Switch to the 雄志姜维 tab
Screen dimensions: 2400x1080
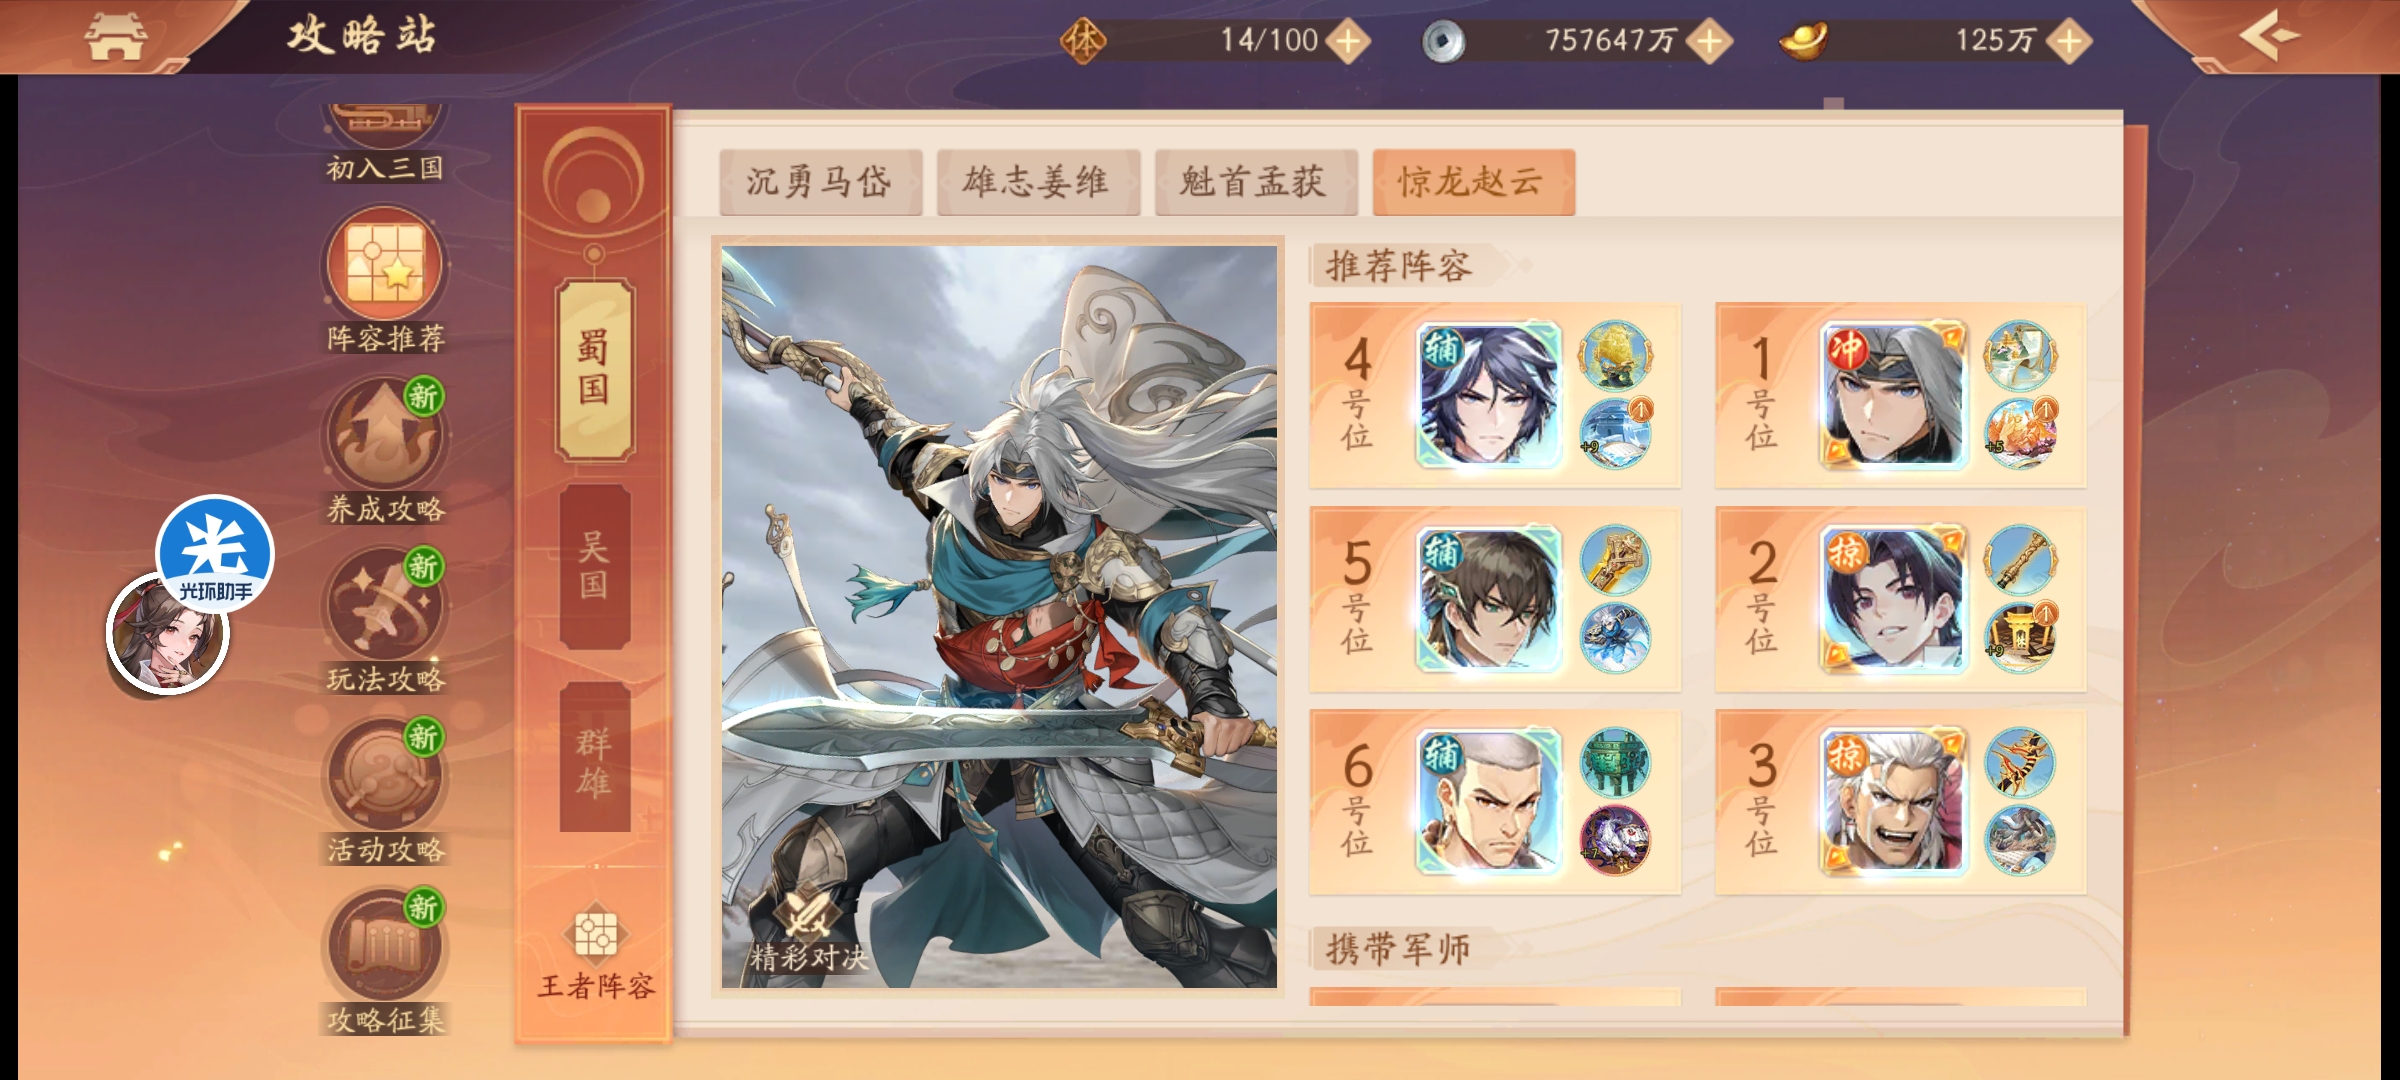[1038, 182]
